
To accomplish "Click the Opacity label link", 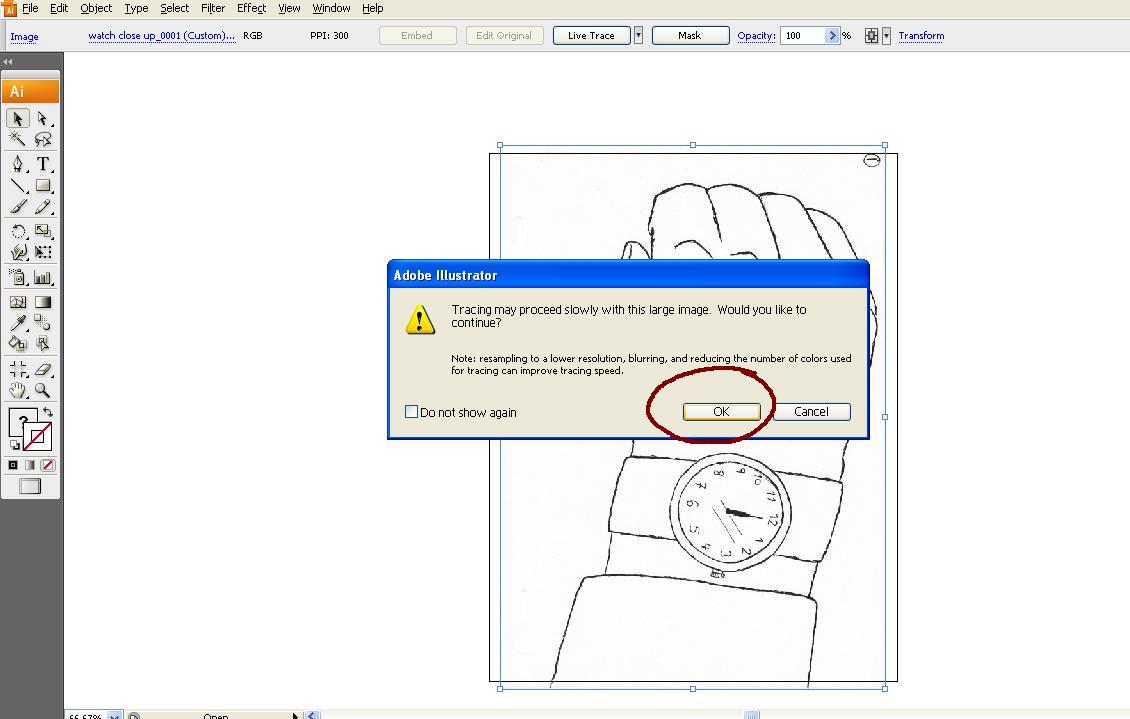I will point(756,36).
